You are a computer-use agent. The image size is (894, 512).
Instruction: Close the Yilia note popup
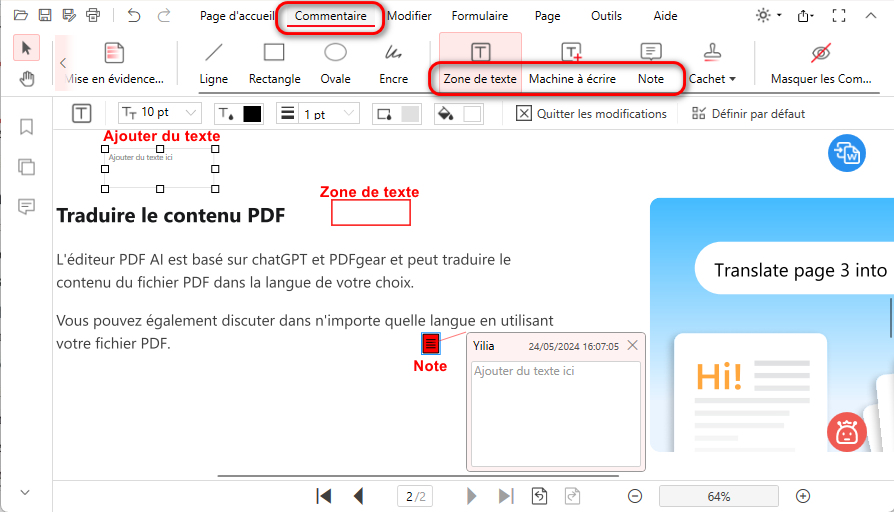pos(632,345)
